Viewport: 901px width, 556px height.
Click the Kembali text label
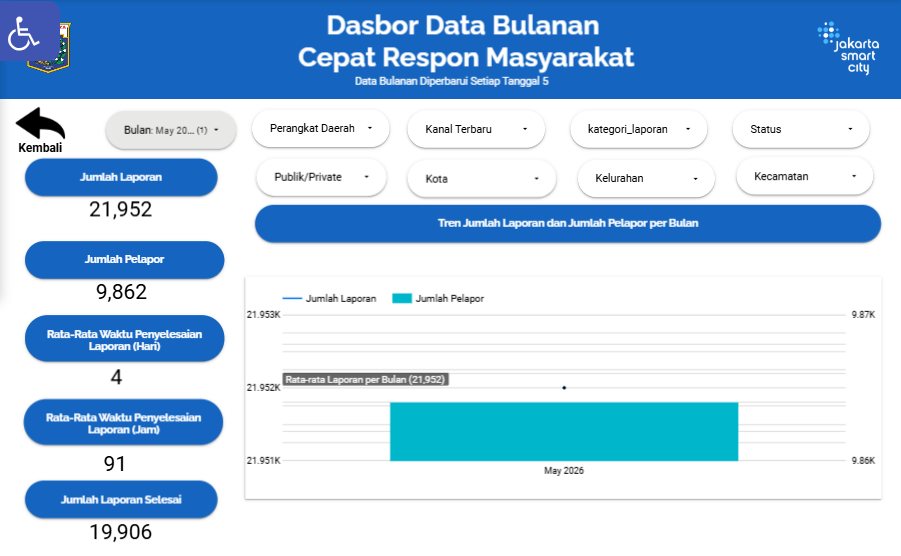pos(40,148)
